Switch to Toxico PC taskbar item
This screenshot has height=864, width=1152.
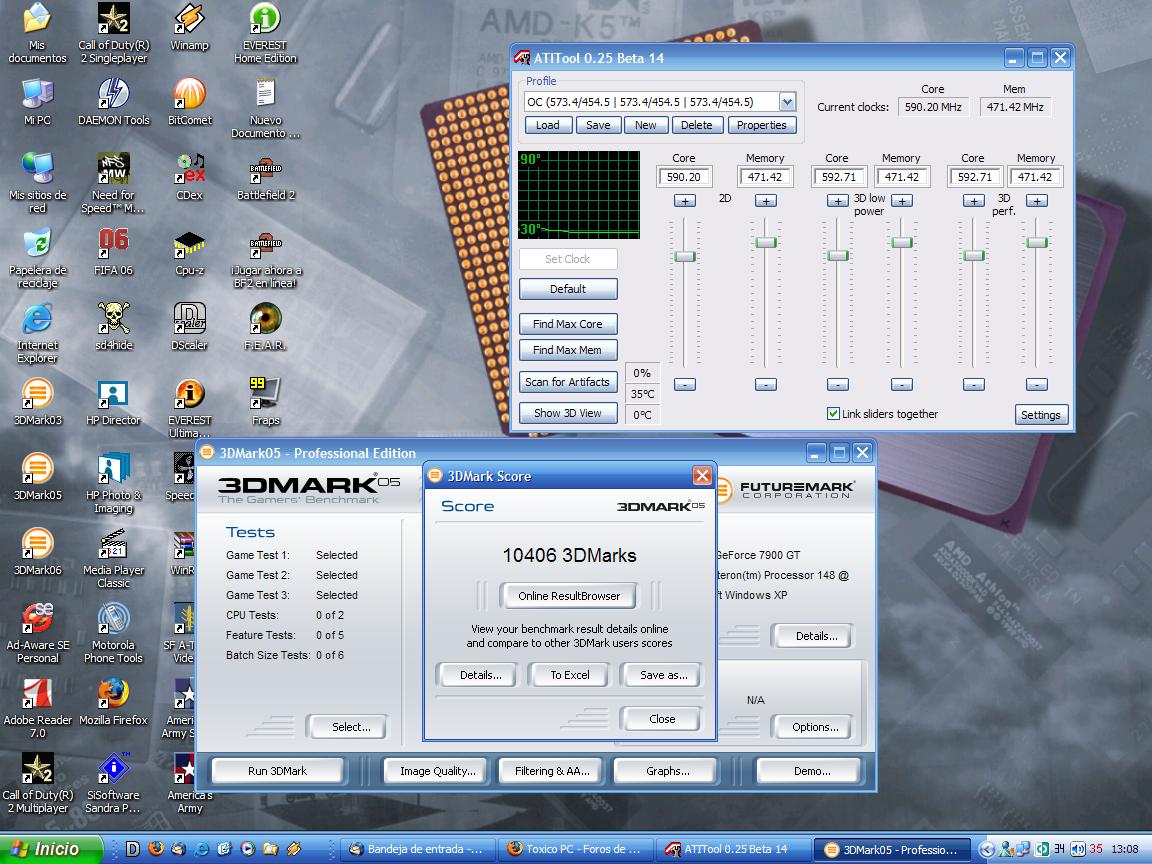(x=575, y=849)
